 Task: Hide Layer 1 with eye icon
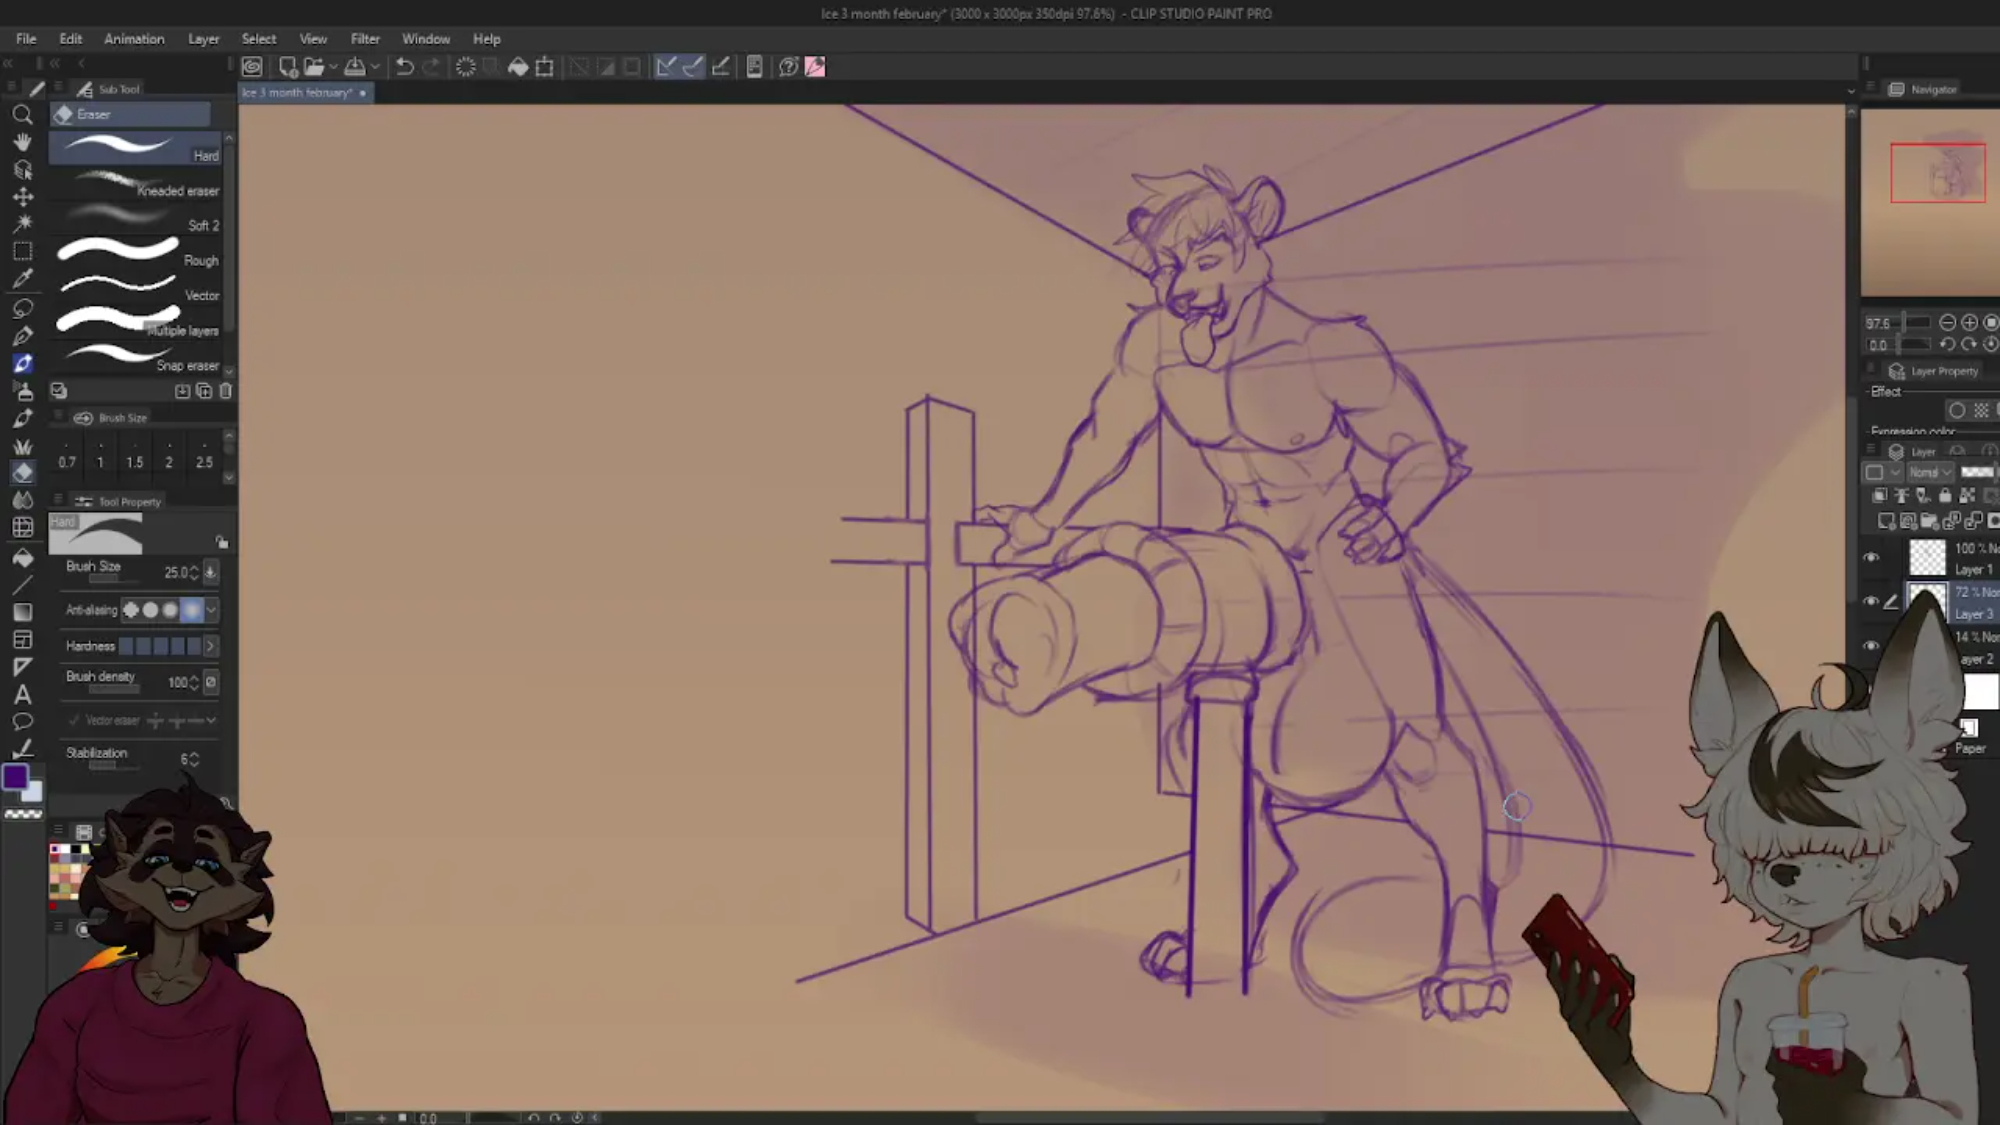(x=1871, y=558)
